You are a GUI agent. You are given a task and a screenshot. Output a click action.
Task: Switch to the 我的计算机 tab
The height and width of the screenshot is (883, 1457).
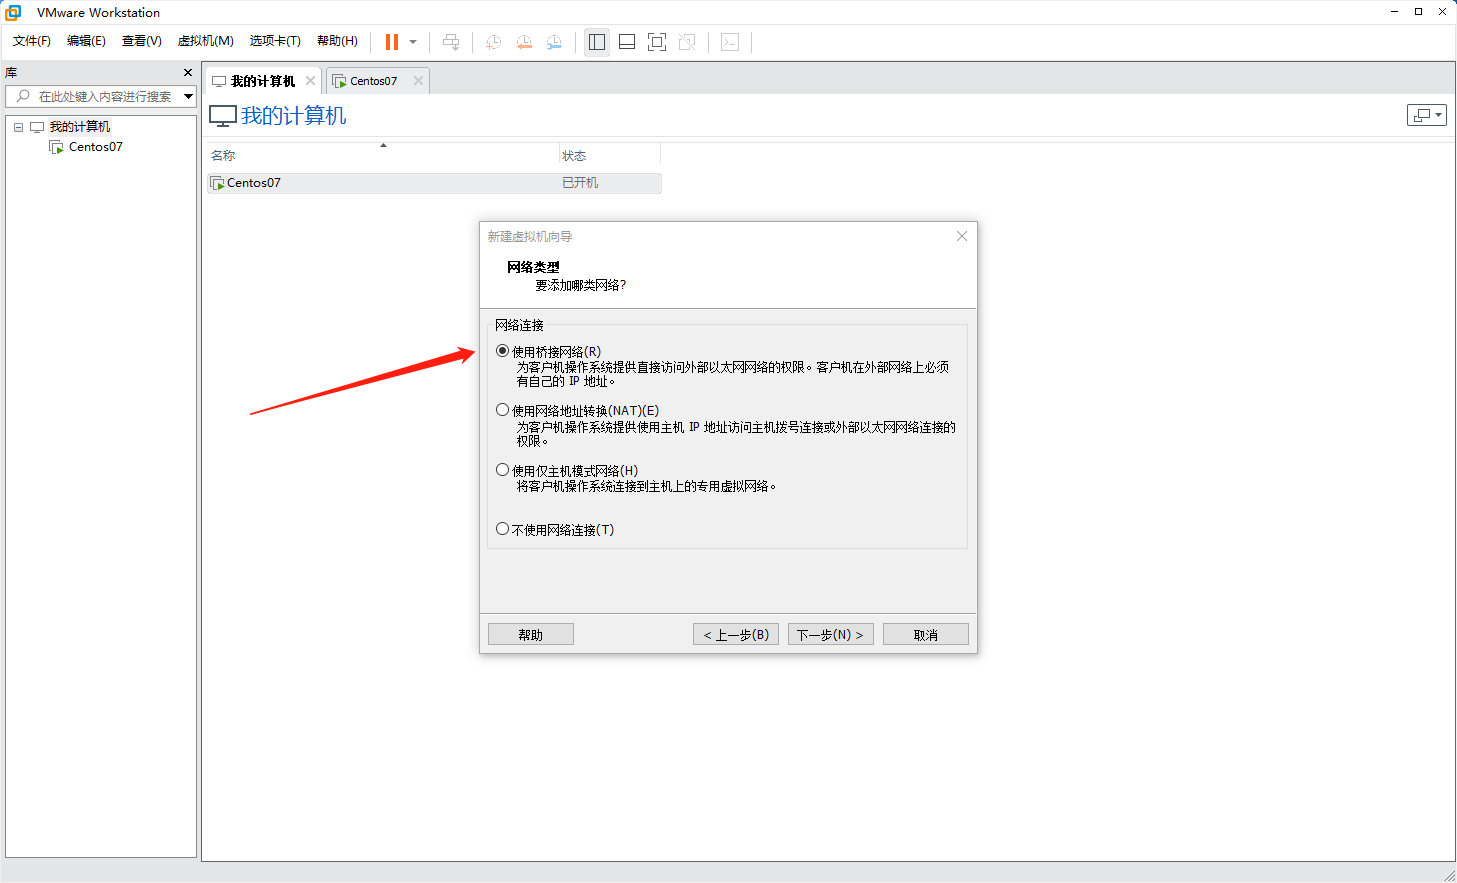[x=262, y=81]
